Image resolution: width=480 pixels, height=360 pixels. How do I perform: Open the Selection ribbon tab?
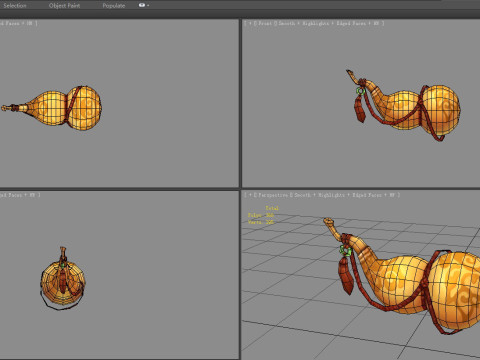(15, 6)
